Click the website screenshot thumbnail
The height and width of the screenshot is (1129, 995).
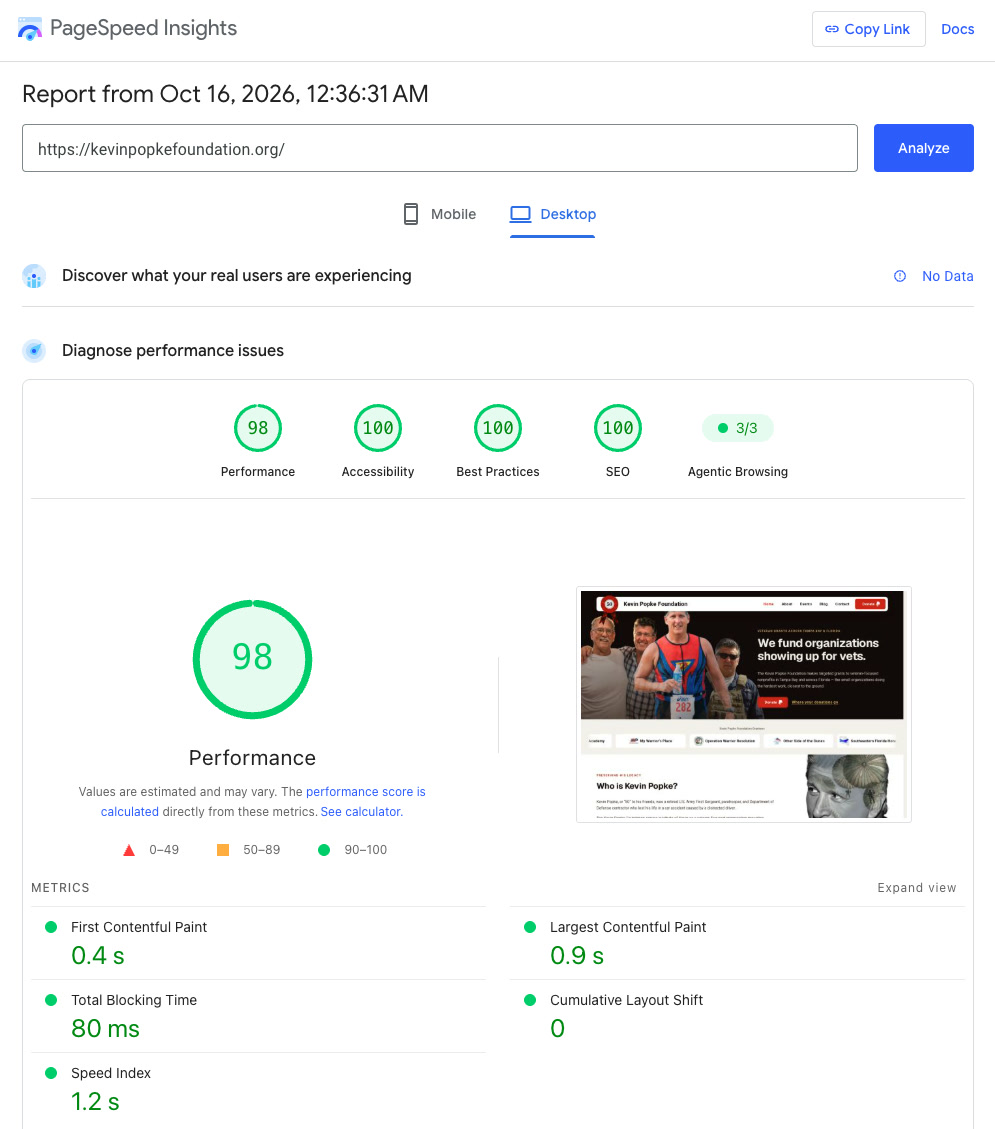pyautogui.click(x=744, y=704)
